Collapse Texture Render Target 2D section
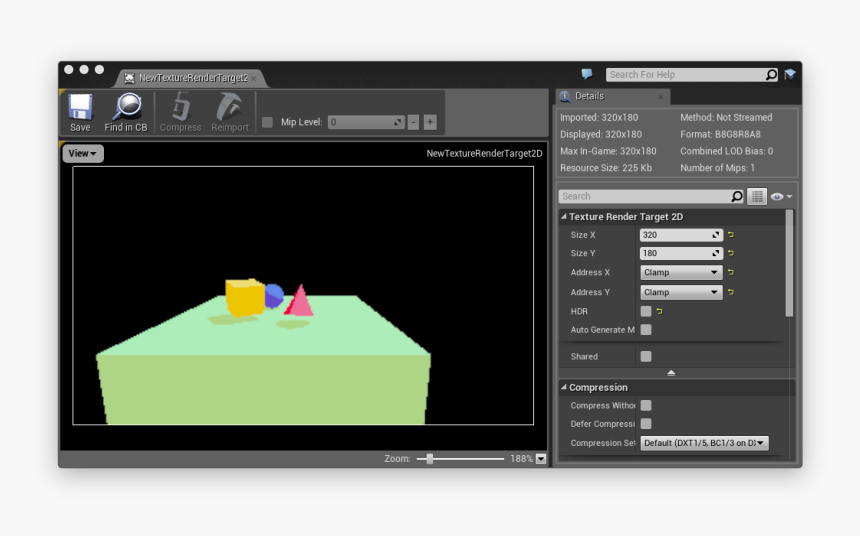This screenshot has width=860, height=536. click(563, 217)
